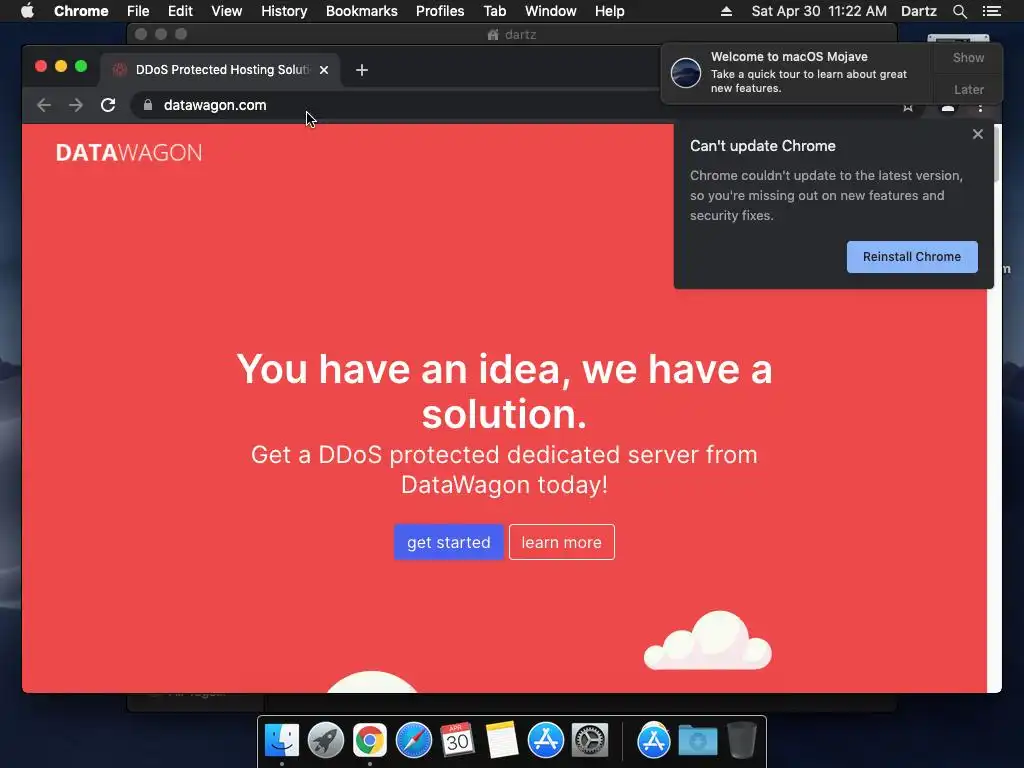Click Show on Mojave notification
The image size is (1024, 768).
968,57
